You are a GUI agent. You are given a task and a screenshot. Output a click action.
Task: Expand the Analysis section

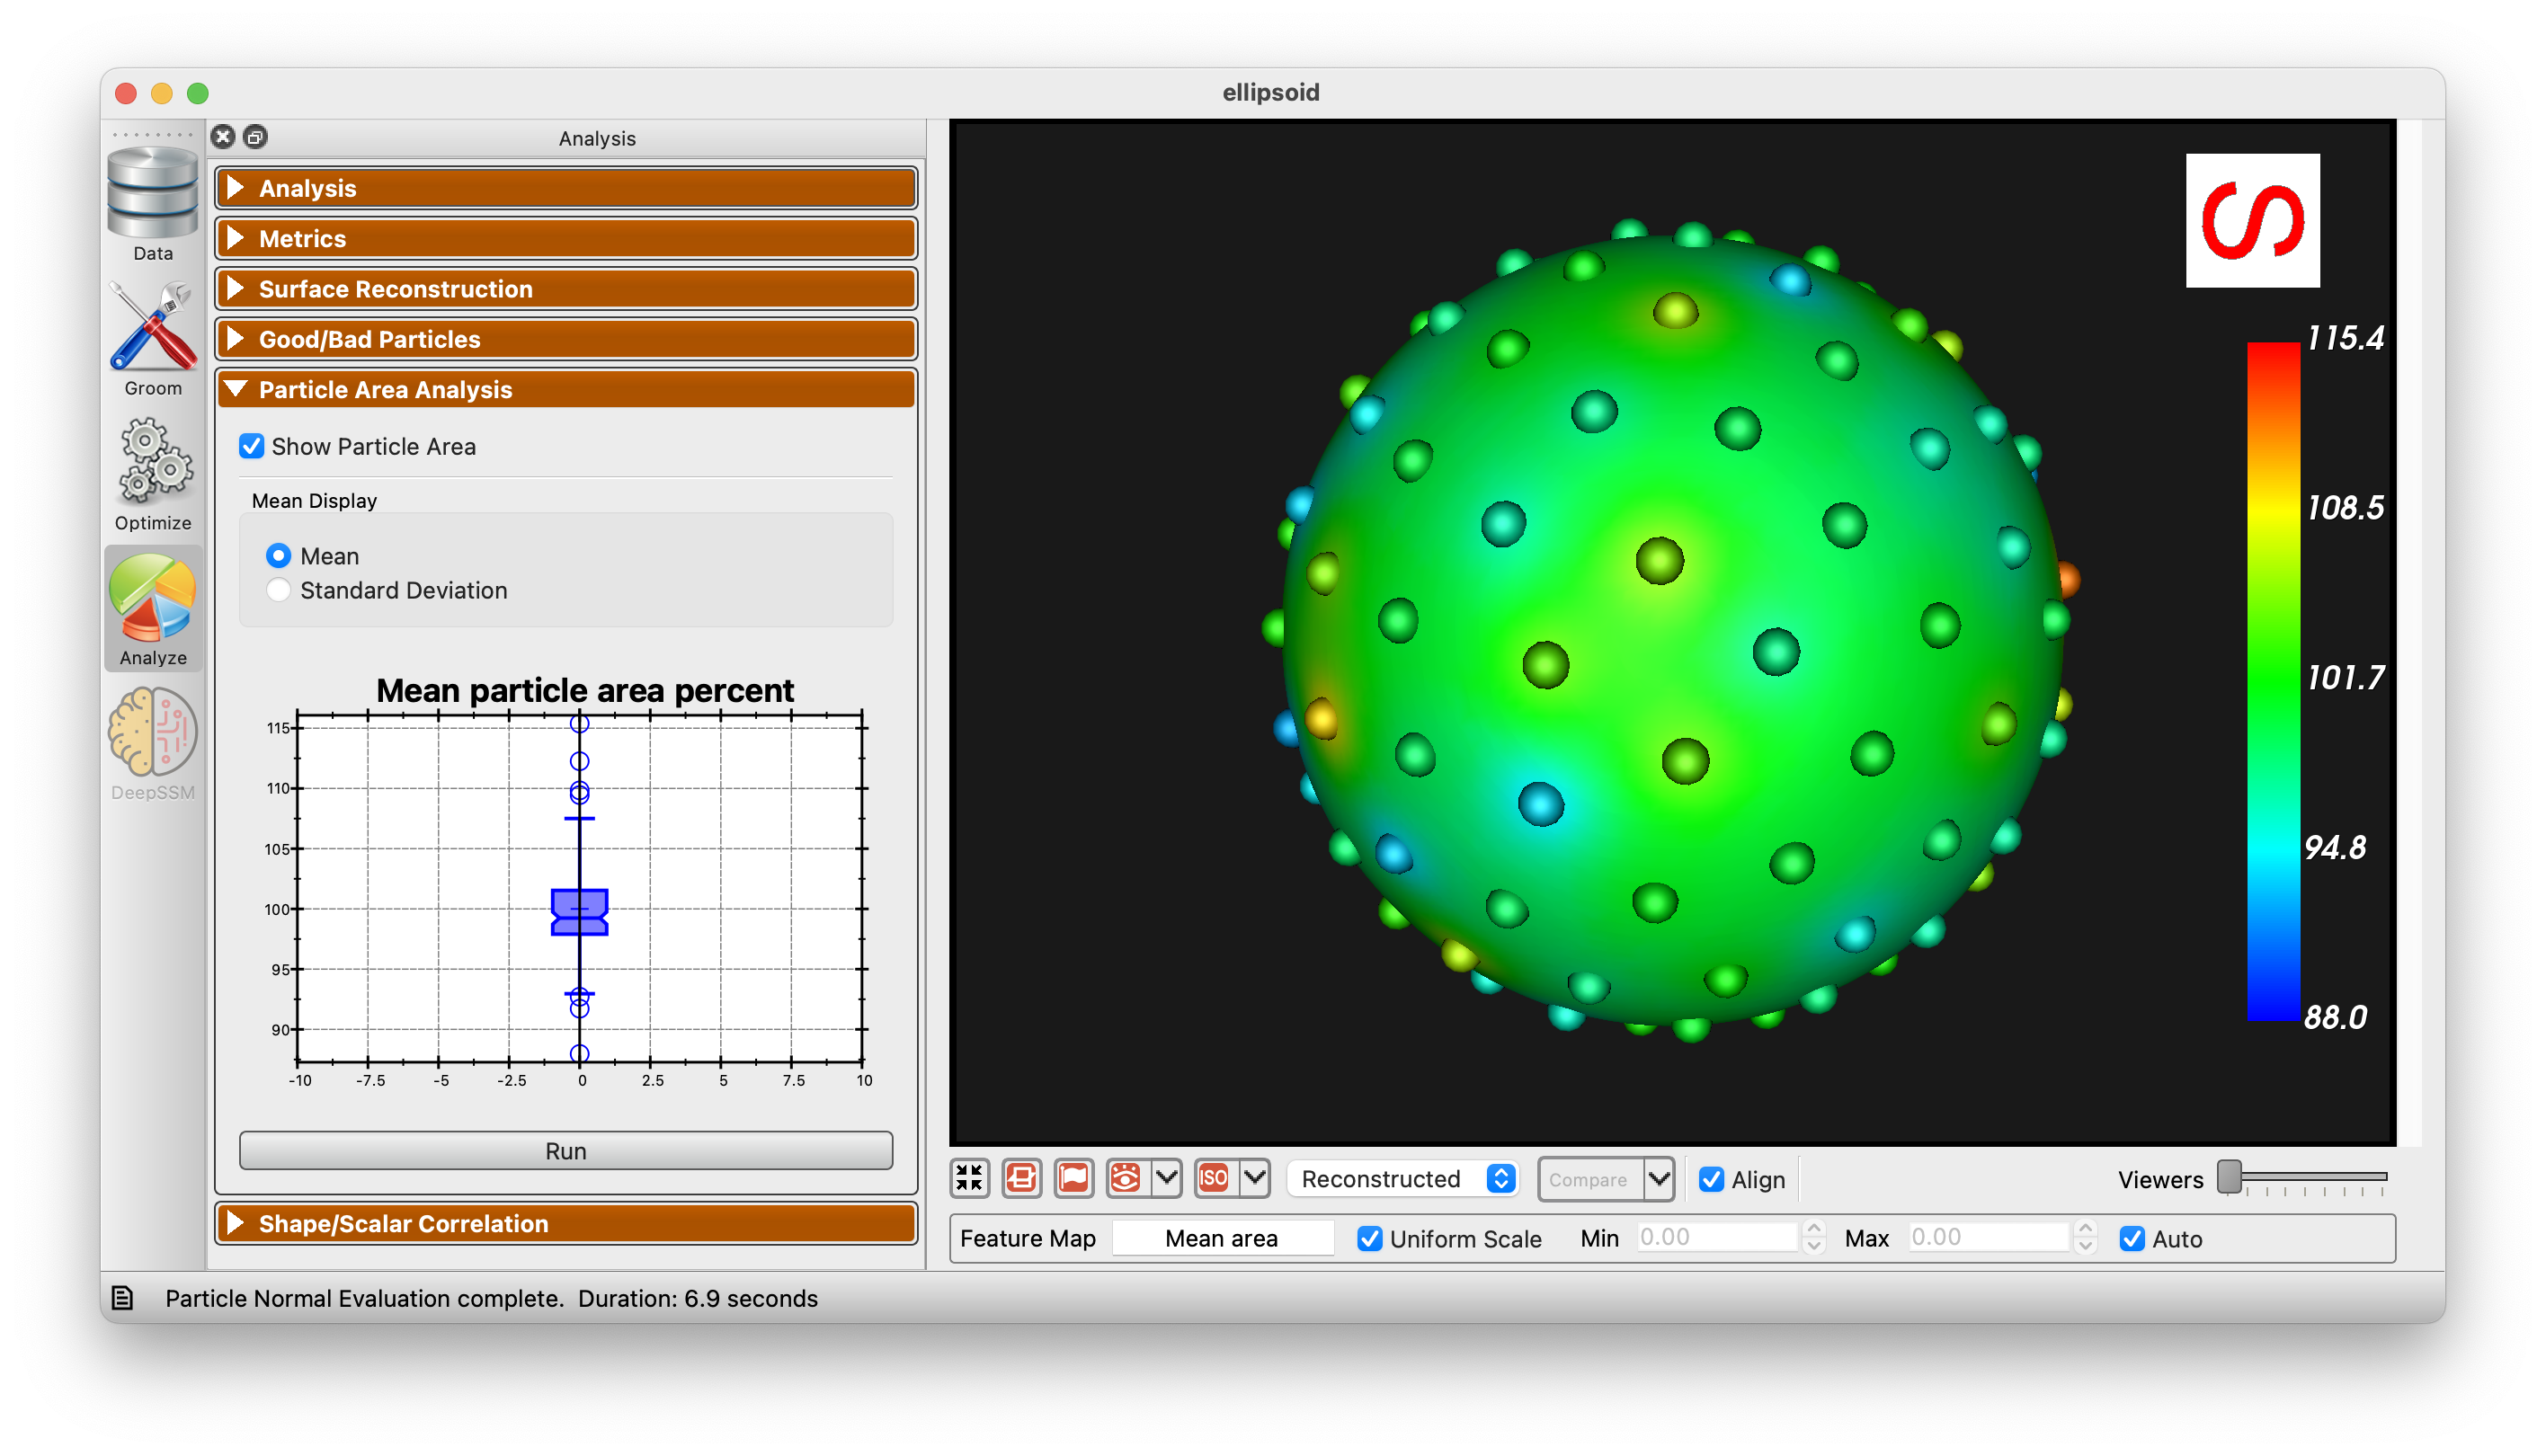pyautogui.click(x=566, y=188)
